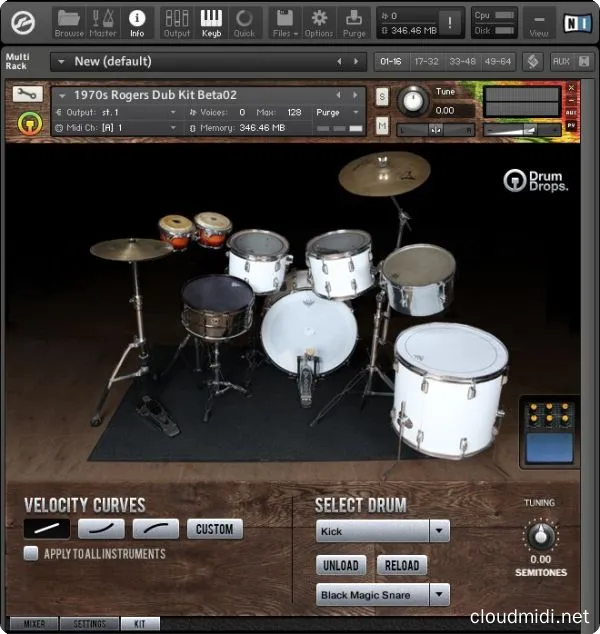This screenshot has height=634, width=600.
Task: Toggle the on-screen Keyb keyboard
Action: pyautogui.click(x=211, y=21)
